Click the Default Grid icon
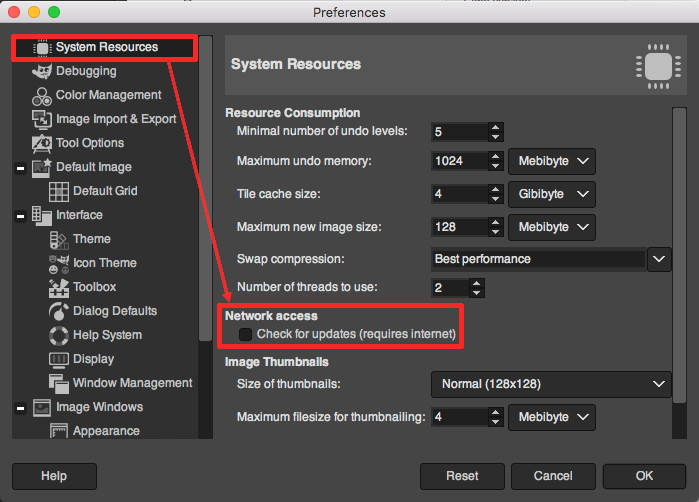The width and height of the screenshot is (699, 502). click(x=59, y=192)
